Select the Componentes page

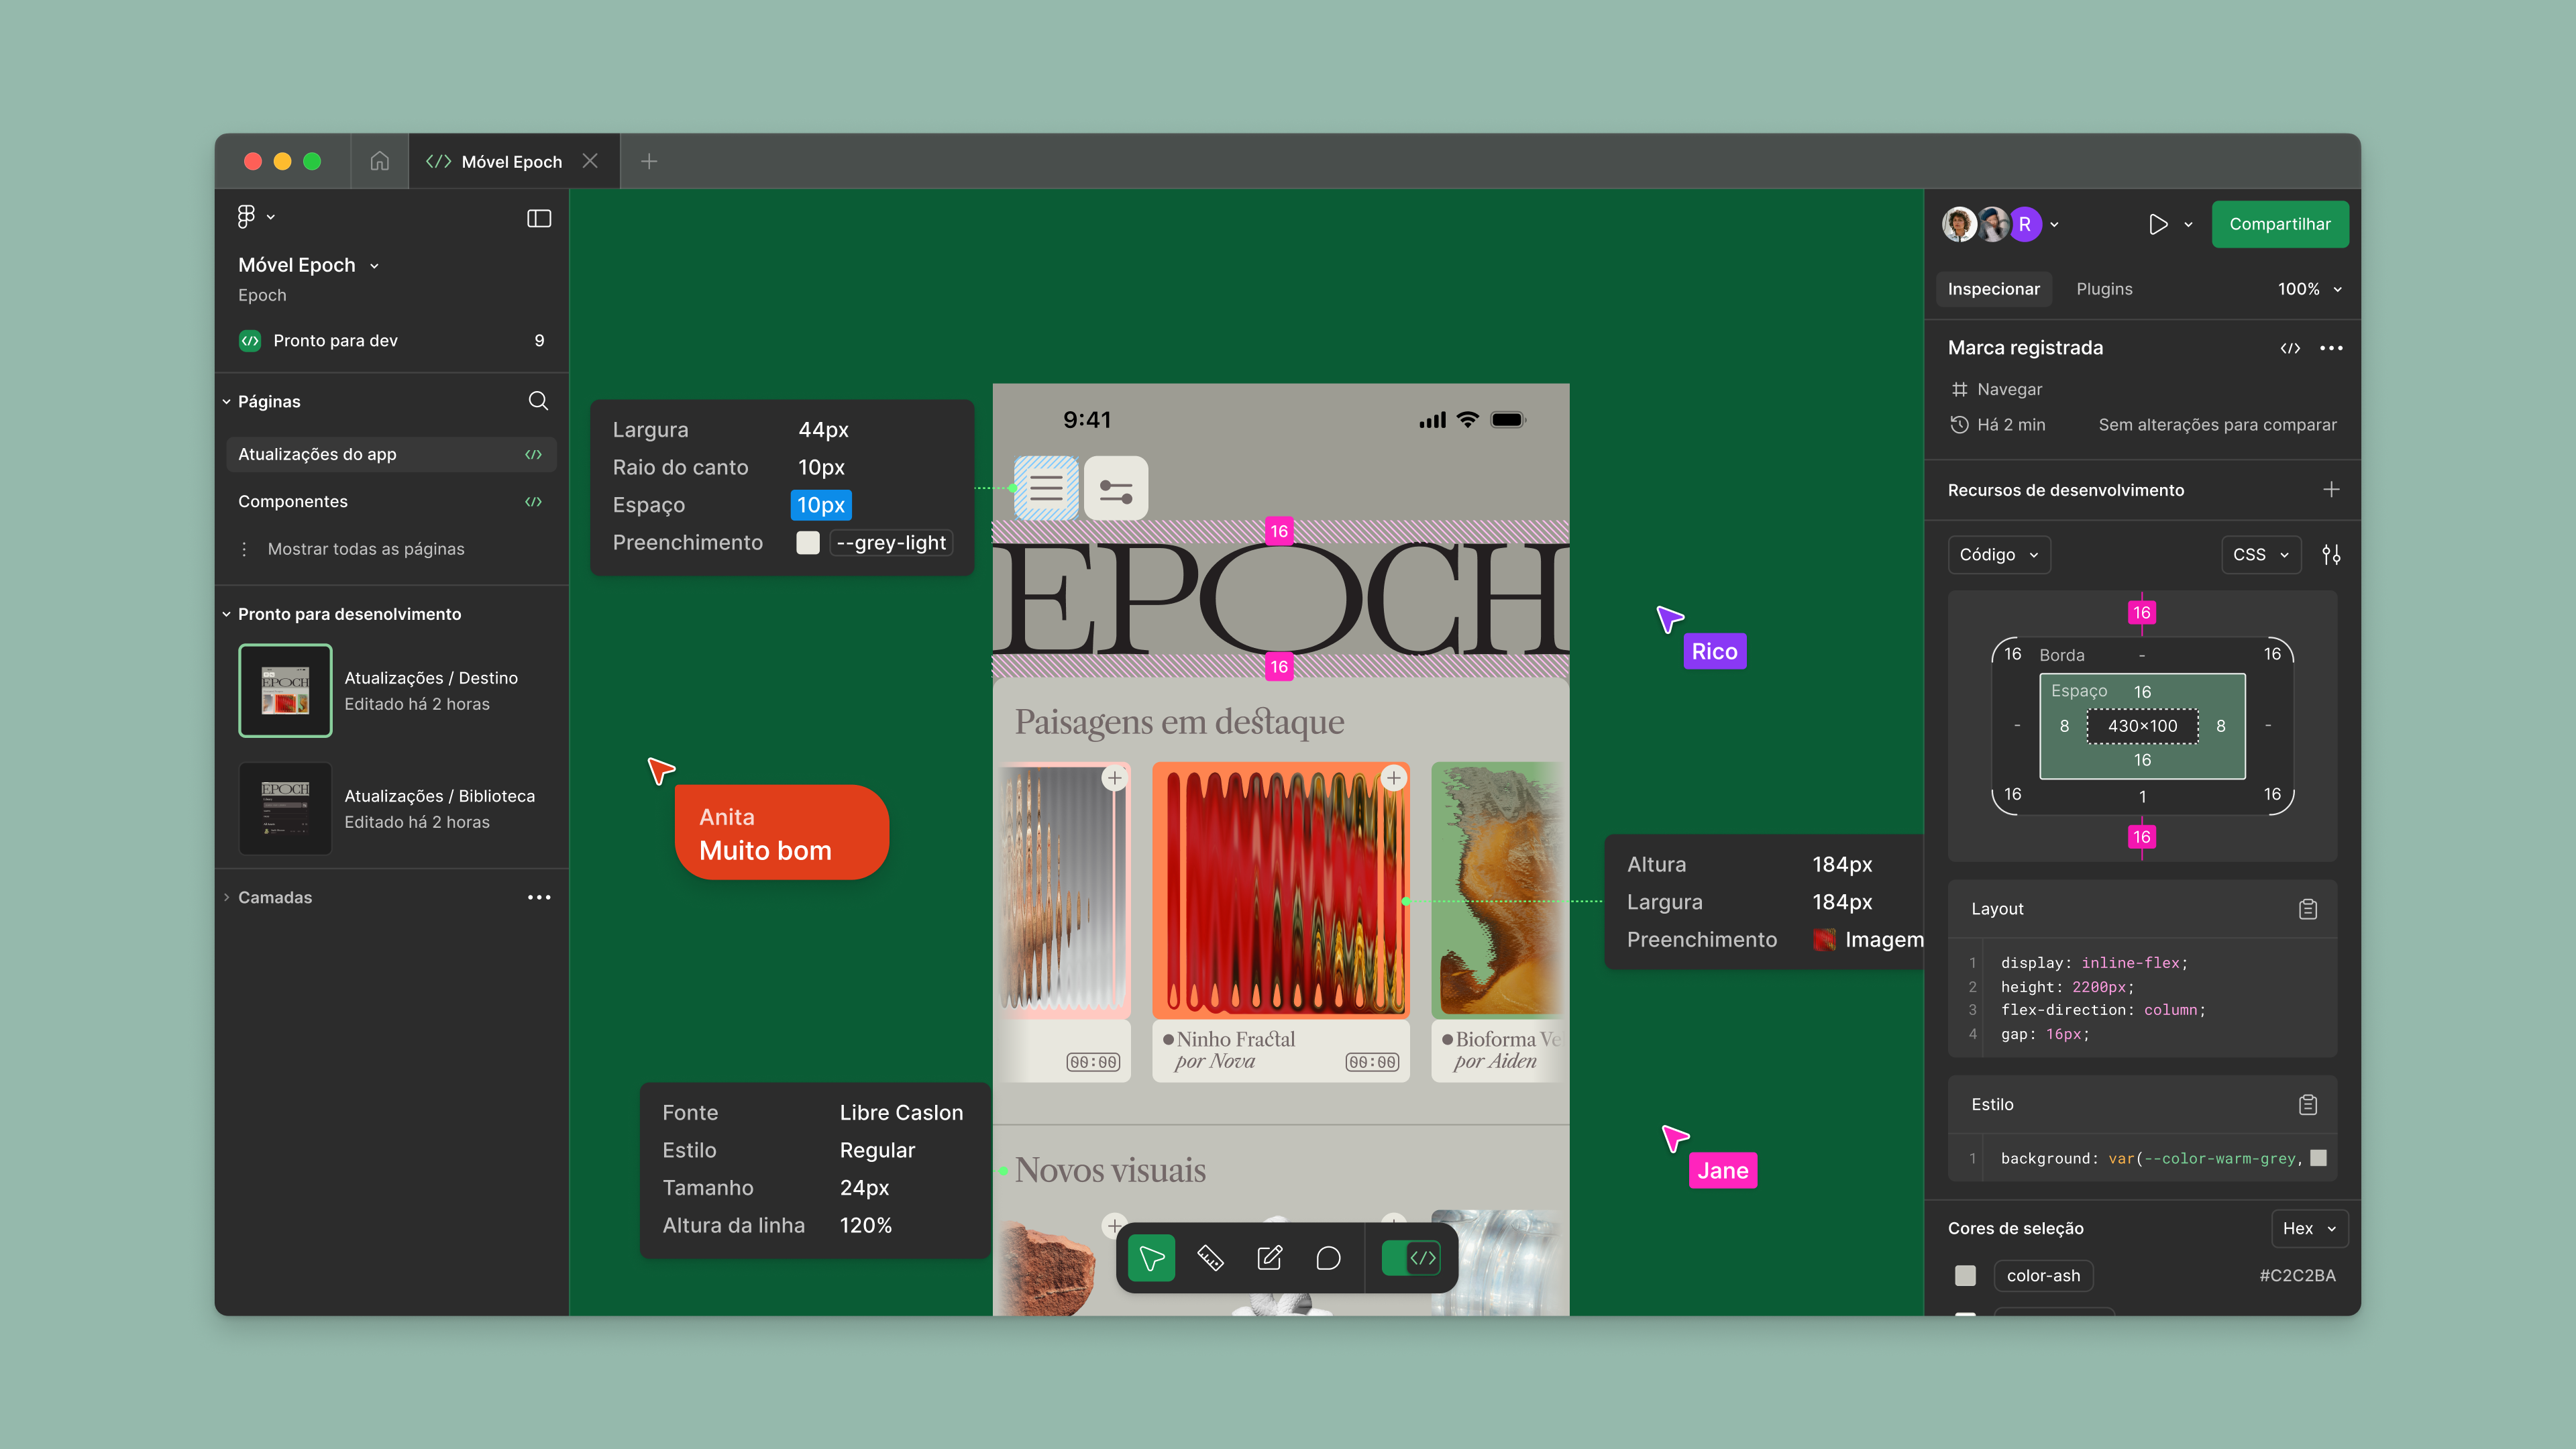[391, 502]
